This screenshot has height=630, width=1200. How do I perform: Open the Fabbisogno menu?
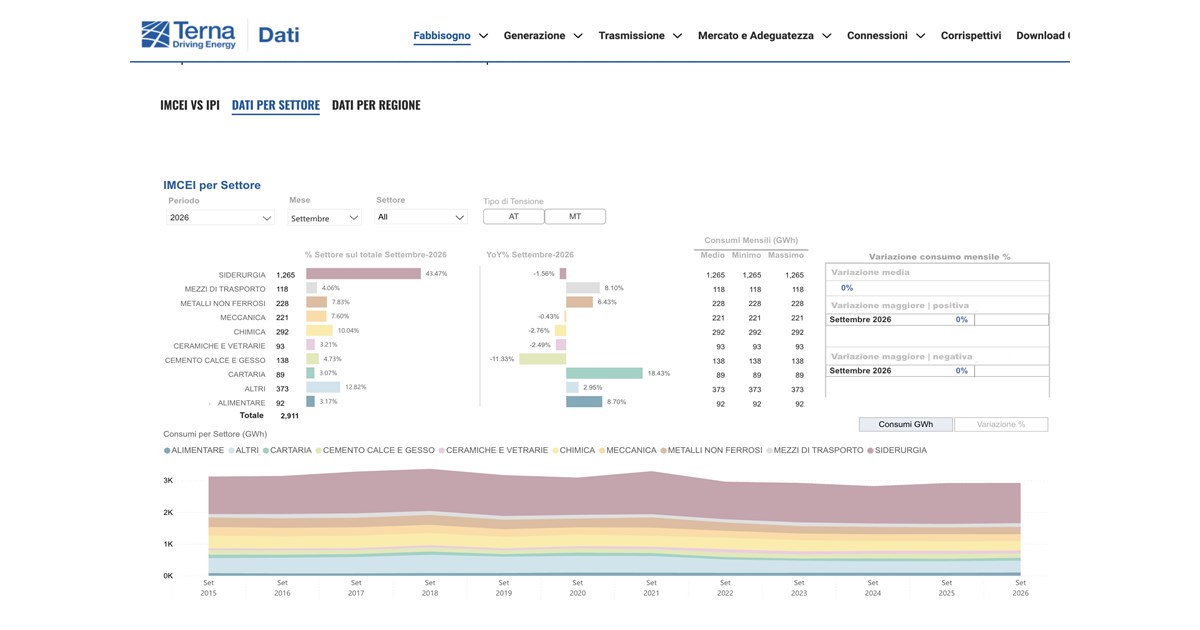(442, 36)
